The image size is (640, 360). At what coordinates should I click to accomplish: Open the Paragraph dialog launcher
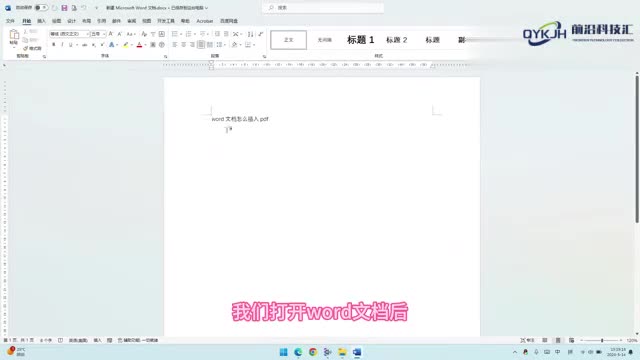click(264, 56)
